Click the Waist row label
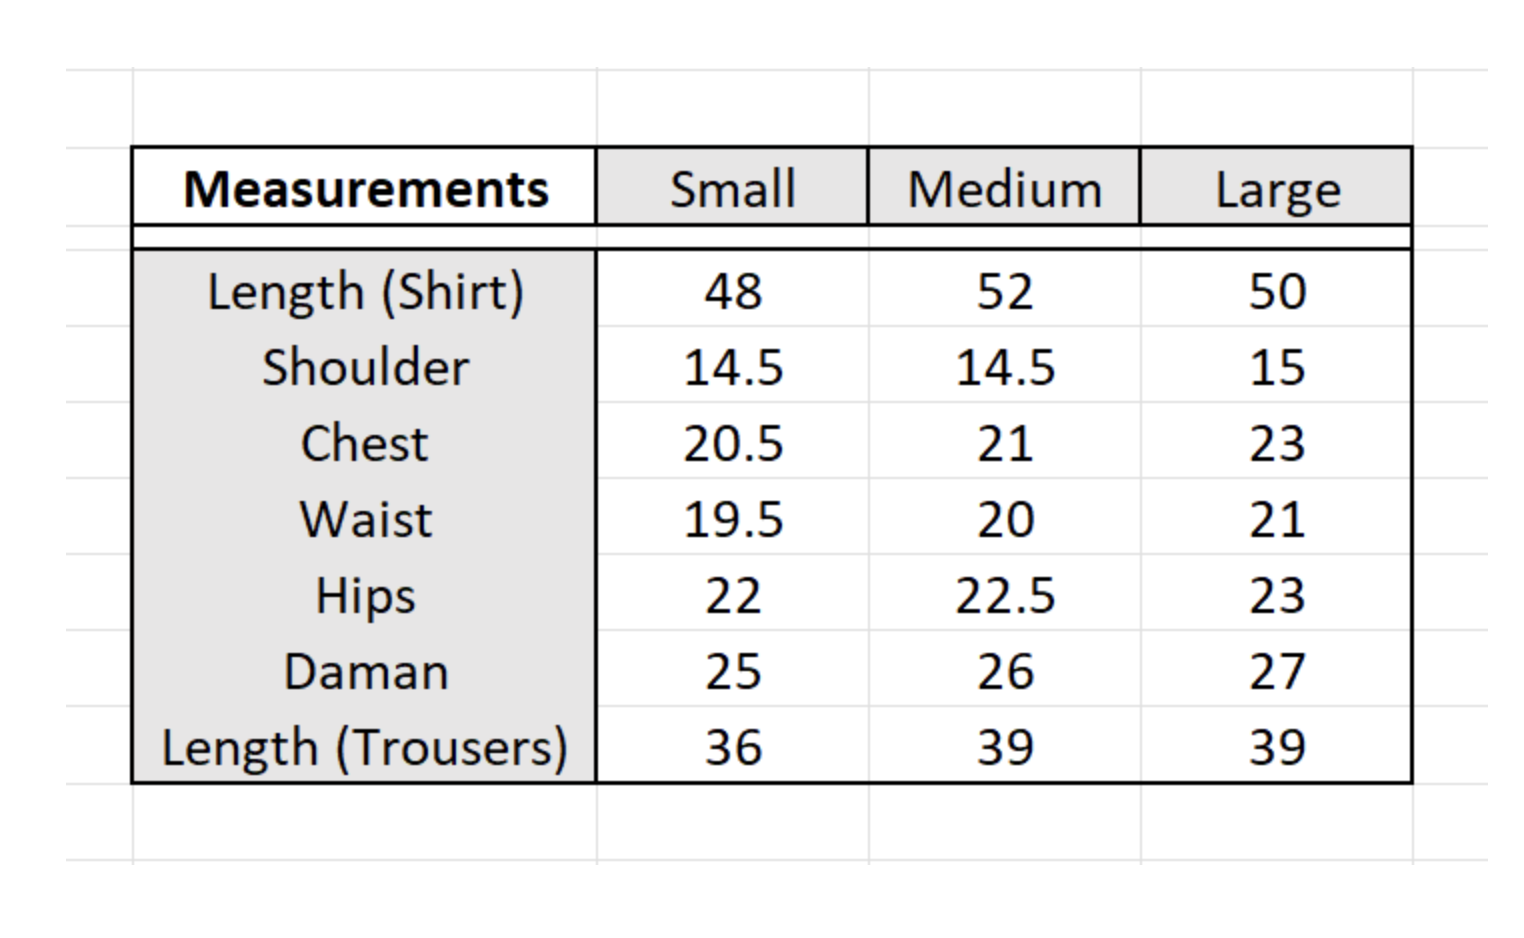 tap(365, 519)
